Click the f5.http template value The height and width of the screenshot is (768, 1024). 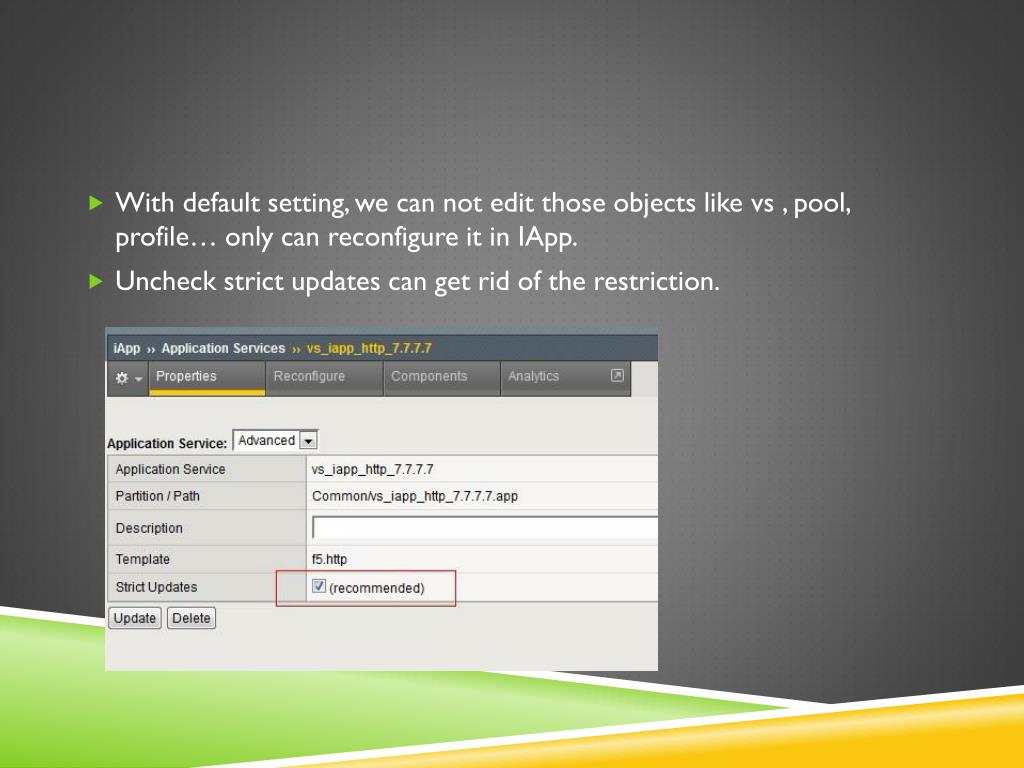point(330,559)
